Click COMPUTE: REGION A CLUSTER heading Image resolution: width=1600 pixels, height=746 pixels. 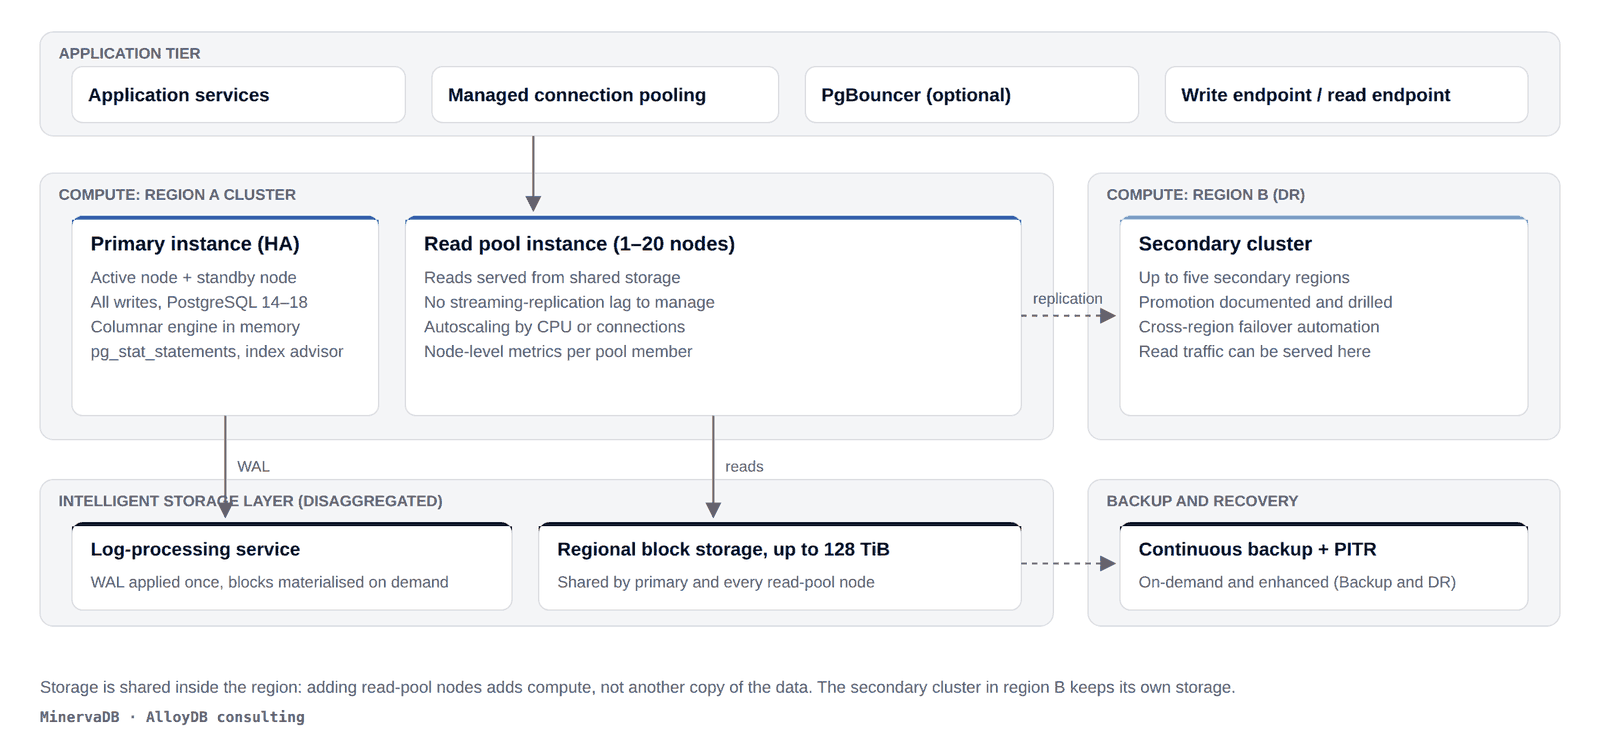[x=177, y=194]
